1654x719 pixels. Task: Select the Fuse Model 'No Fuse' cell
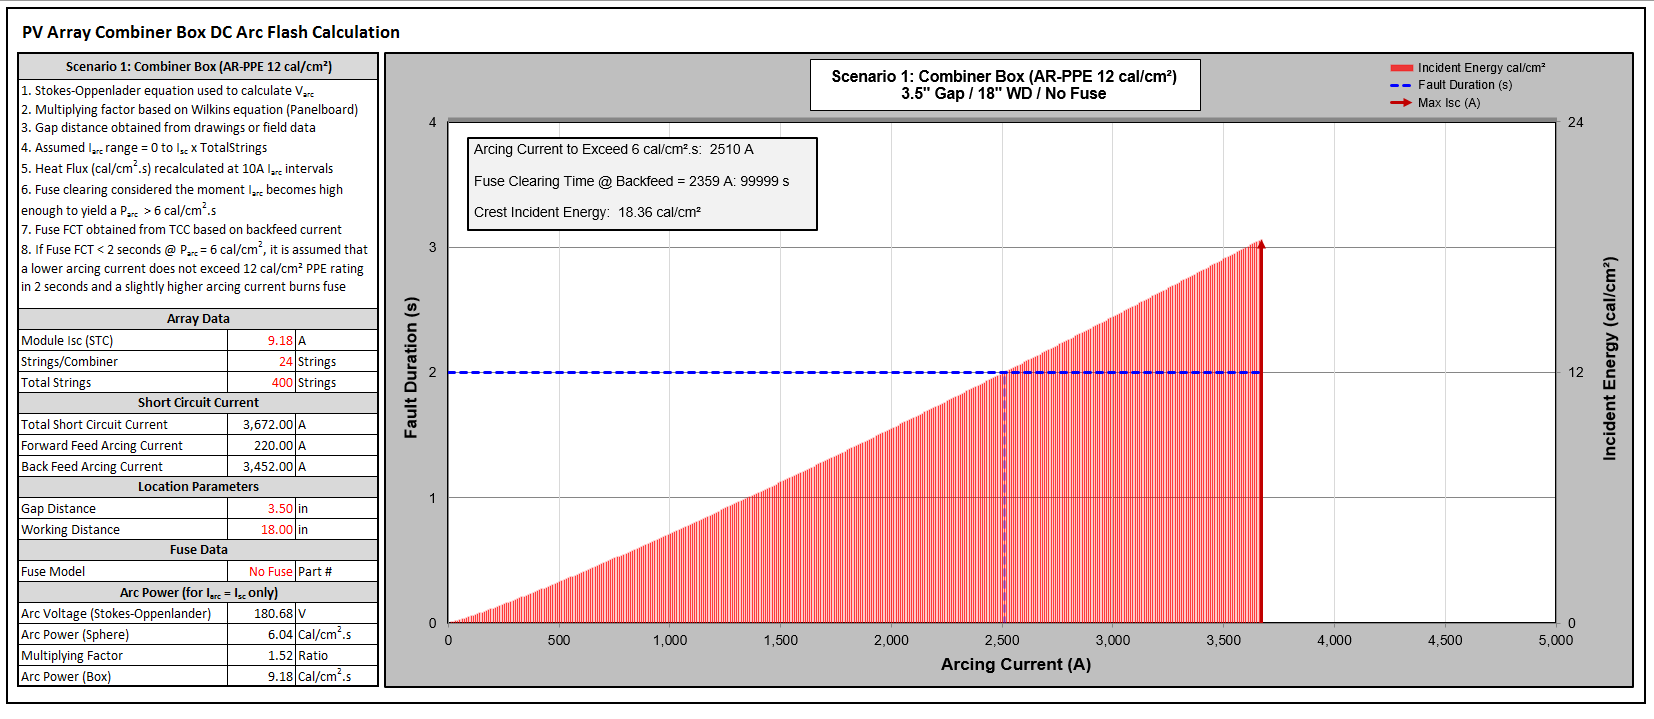tap(270, 572)
